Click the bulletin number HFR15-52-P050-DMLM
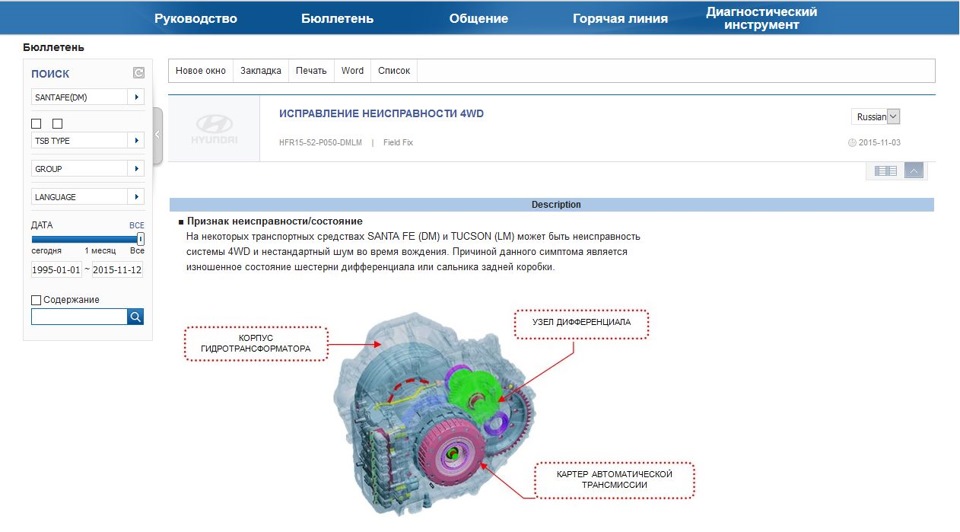The height and width of the screenshot is (532, 960). (x=320, y=142)
